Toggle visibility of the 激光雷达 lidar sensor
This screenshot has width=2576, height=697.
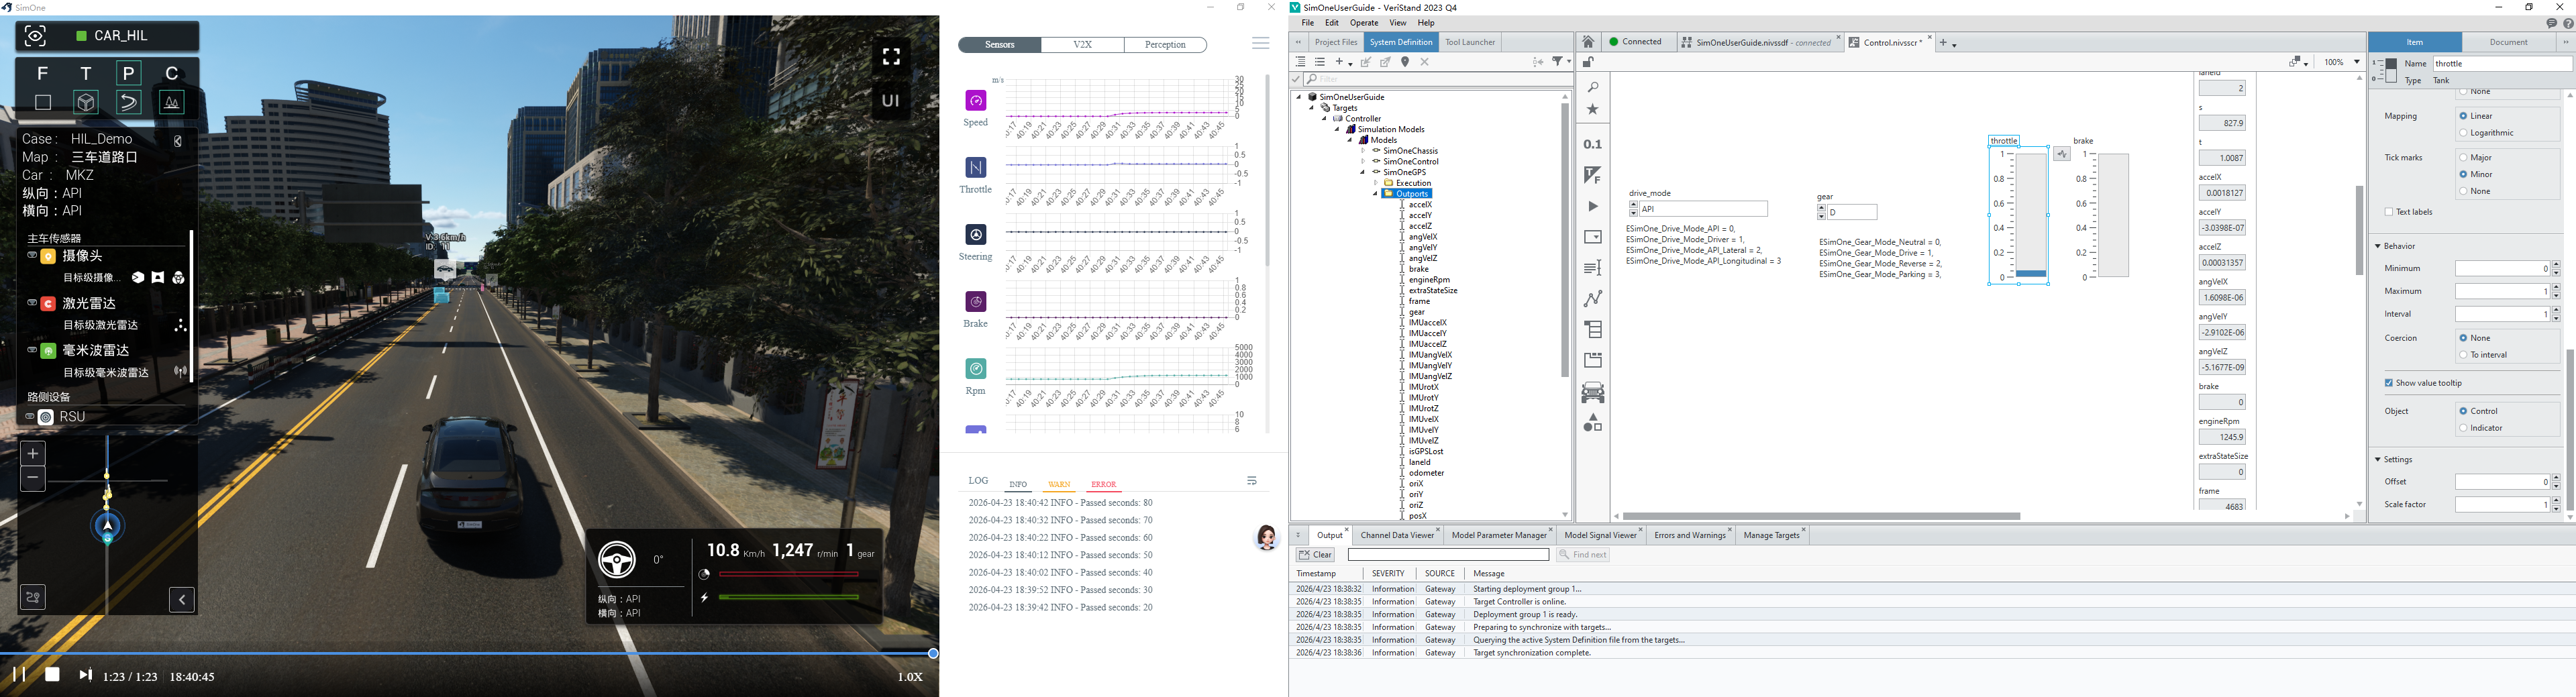click(31, 303)
